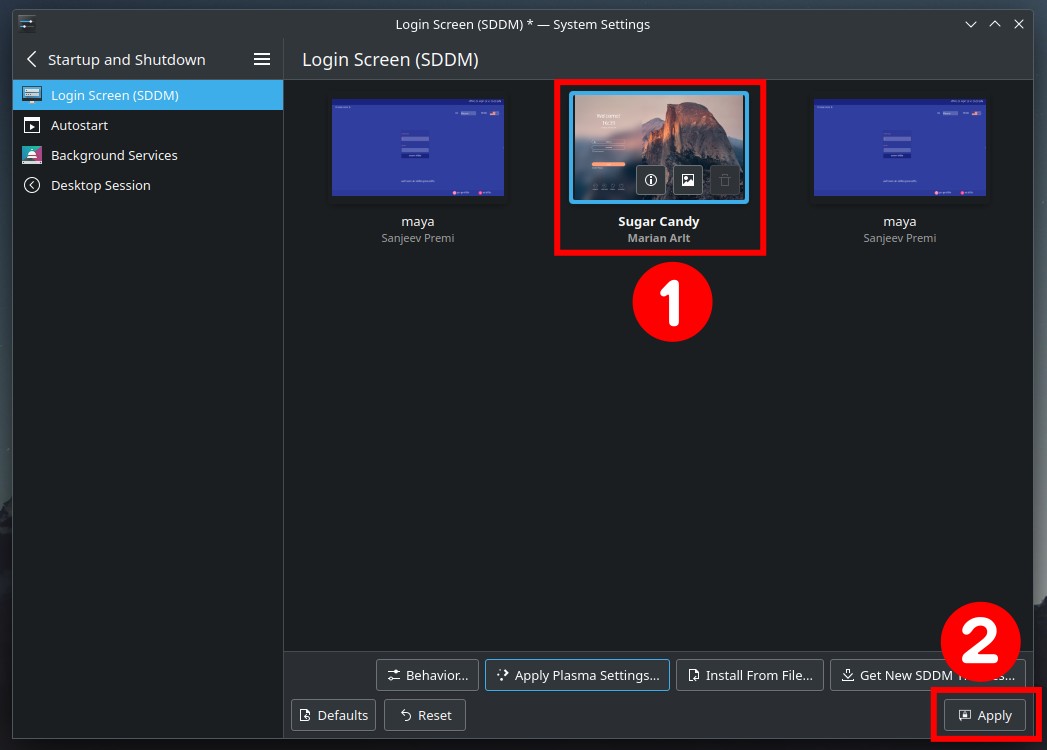Maximize the System Settings window
The width and height of the screenshot is (1047, 750).
point(995,24)
